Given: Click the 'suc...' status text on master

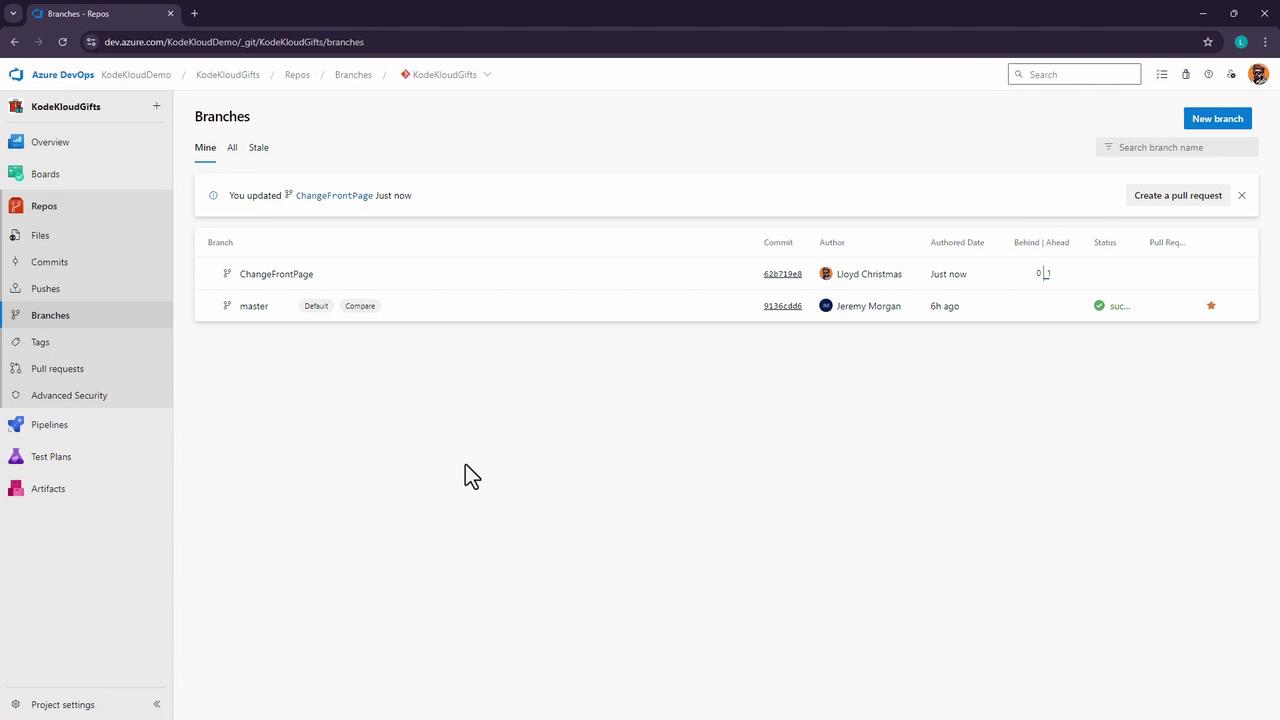Looking at the screenshot, I should pyautogui.click(x=1120, y=306).
